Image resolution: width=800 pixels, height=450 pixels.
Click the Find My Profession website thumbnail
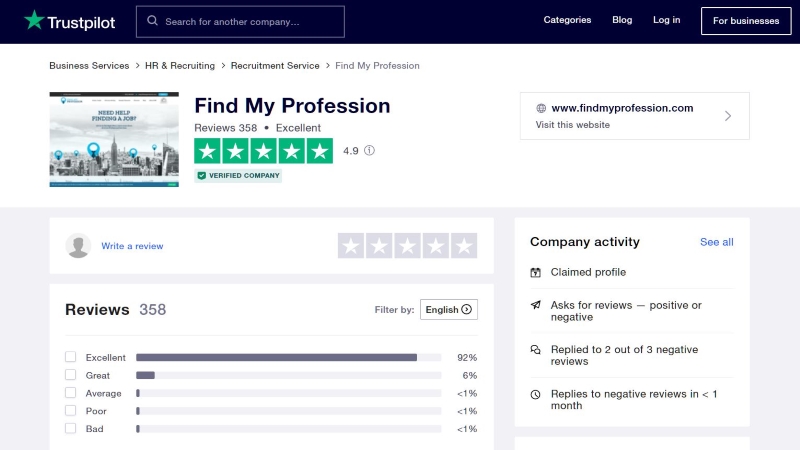(x=114, y=139)
